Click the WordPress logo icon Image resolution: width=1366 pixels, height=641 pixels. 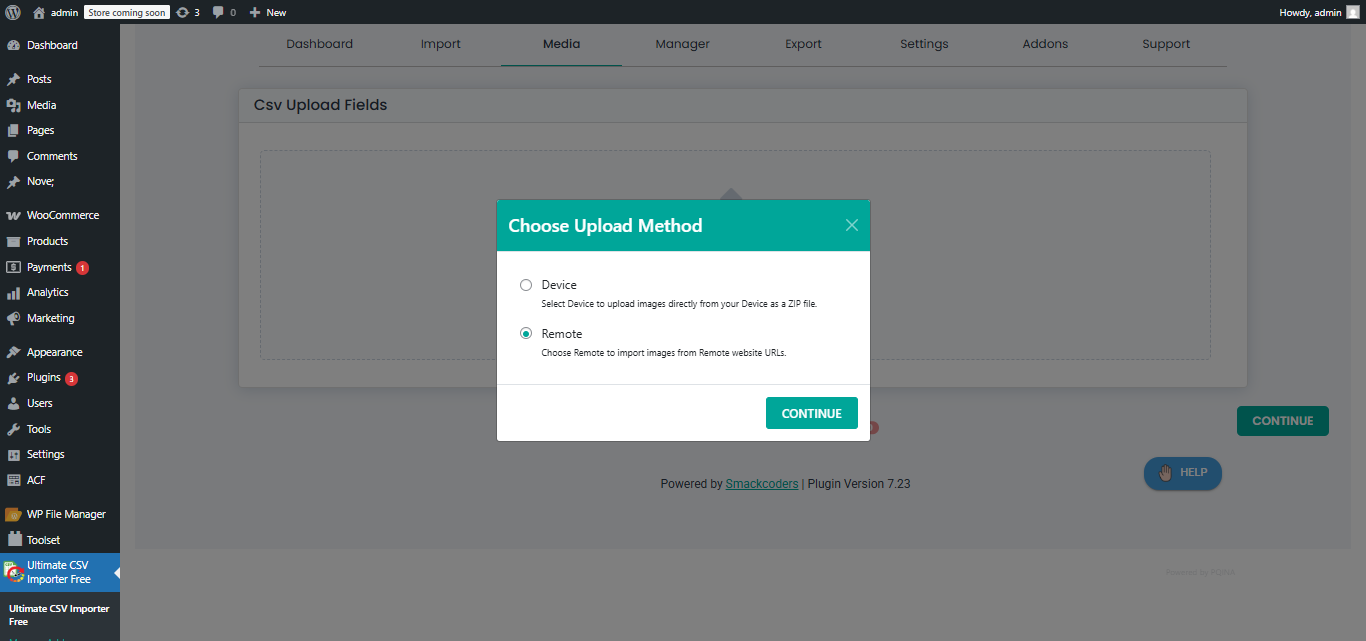pos(13,12)
